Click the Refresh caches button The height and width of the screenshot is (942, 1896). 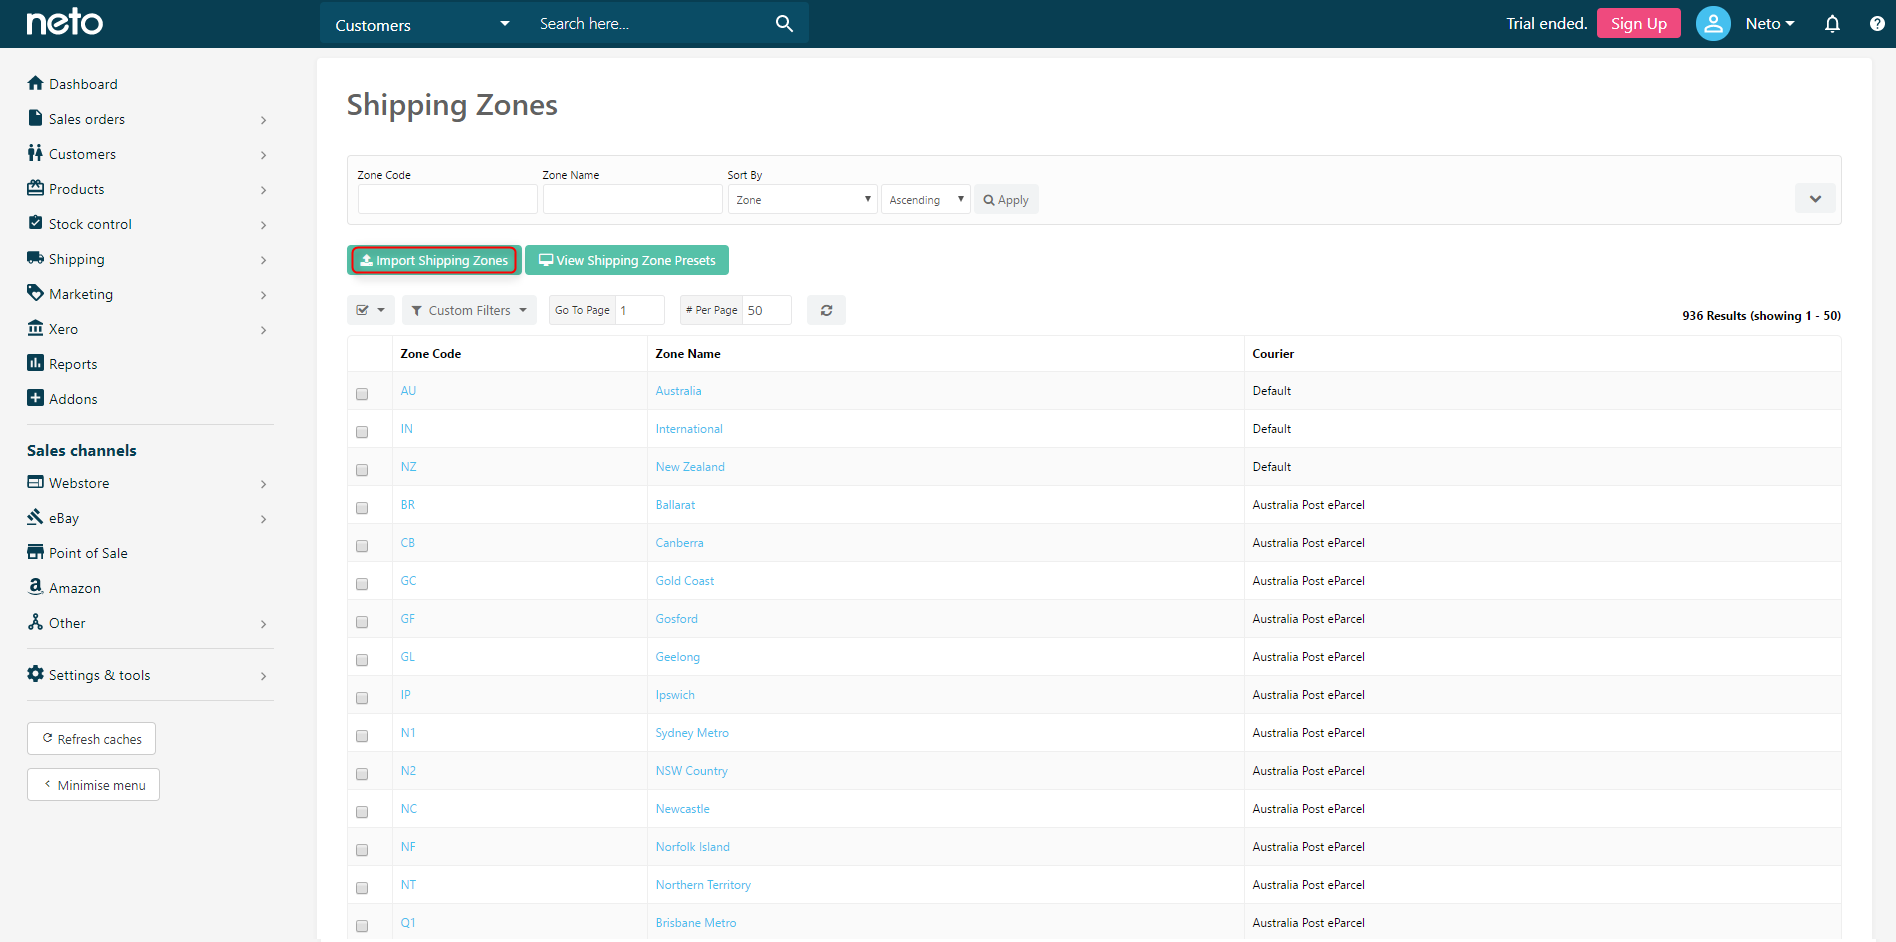(91, 739)
